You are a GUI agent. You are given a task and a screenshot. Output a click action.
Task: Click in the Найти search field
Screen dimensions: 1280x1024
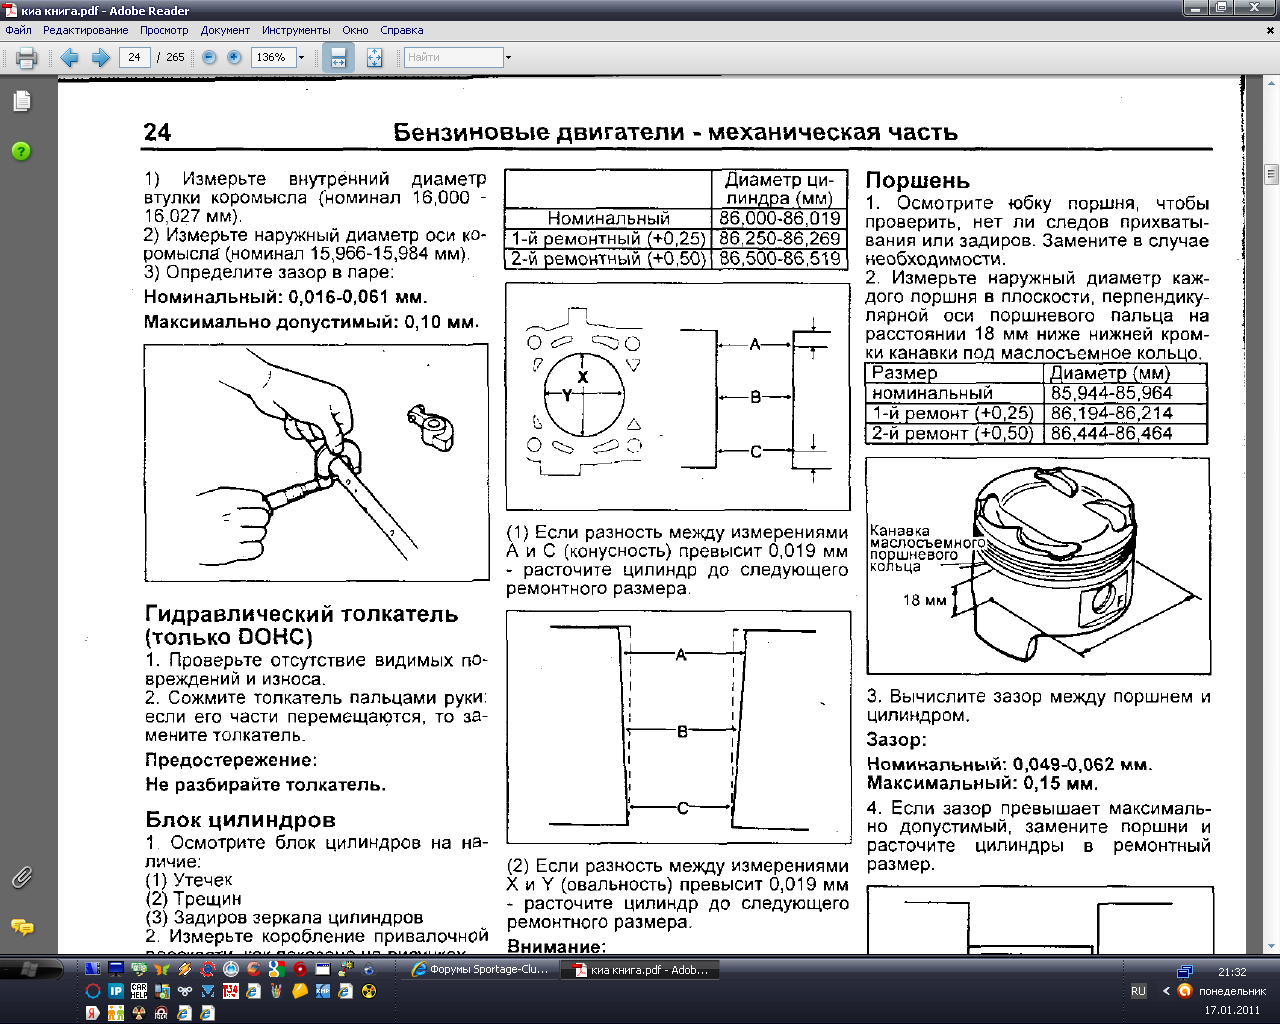click(x=452, y=58)
